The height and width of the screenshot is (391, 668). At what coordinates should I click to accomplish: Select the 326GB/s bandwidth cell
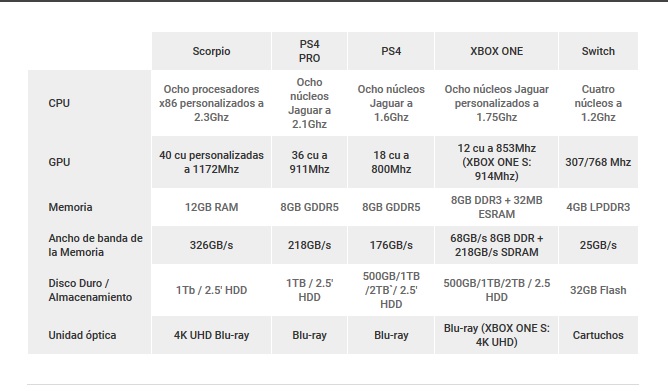[x=211, y=245]
